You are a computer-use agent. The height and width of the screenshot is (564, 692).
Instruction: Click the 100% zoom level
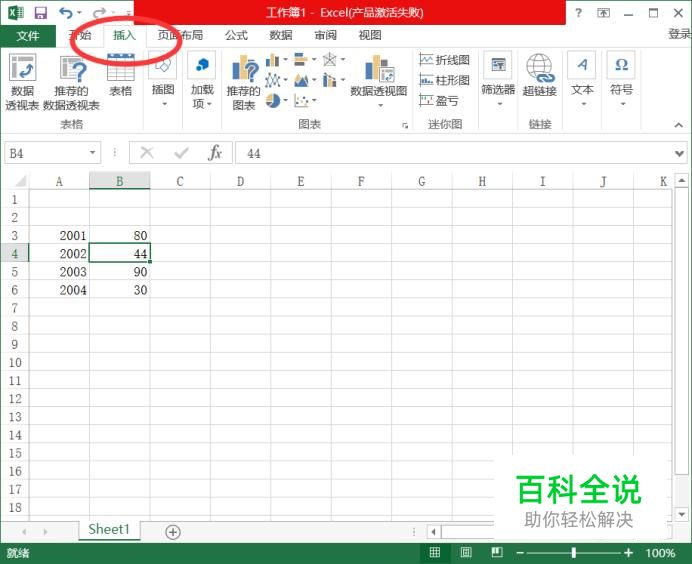[x=660, y=553]
